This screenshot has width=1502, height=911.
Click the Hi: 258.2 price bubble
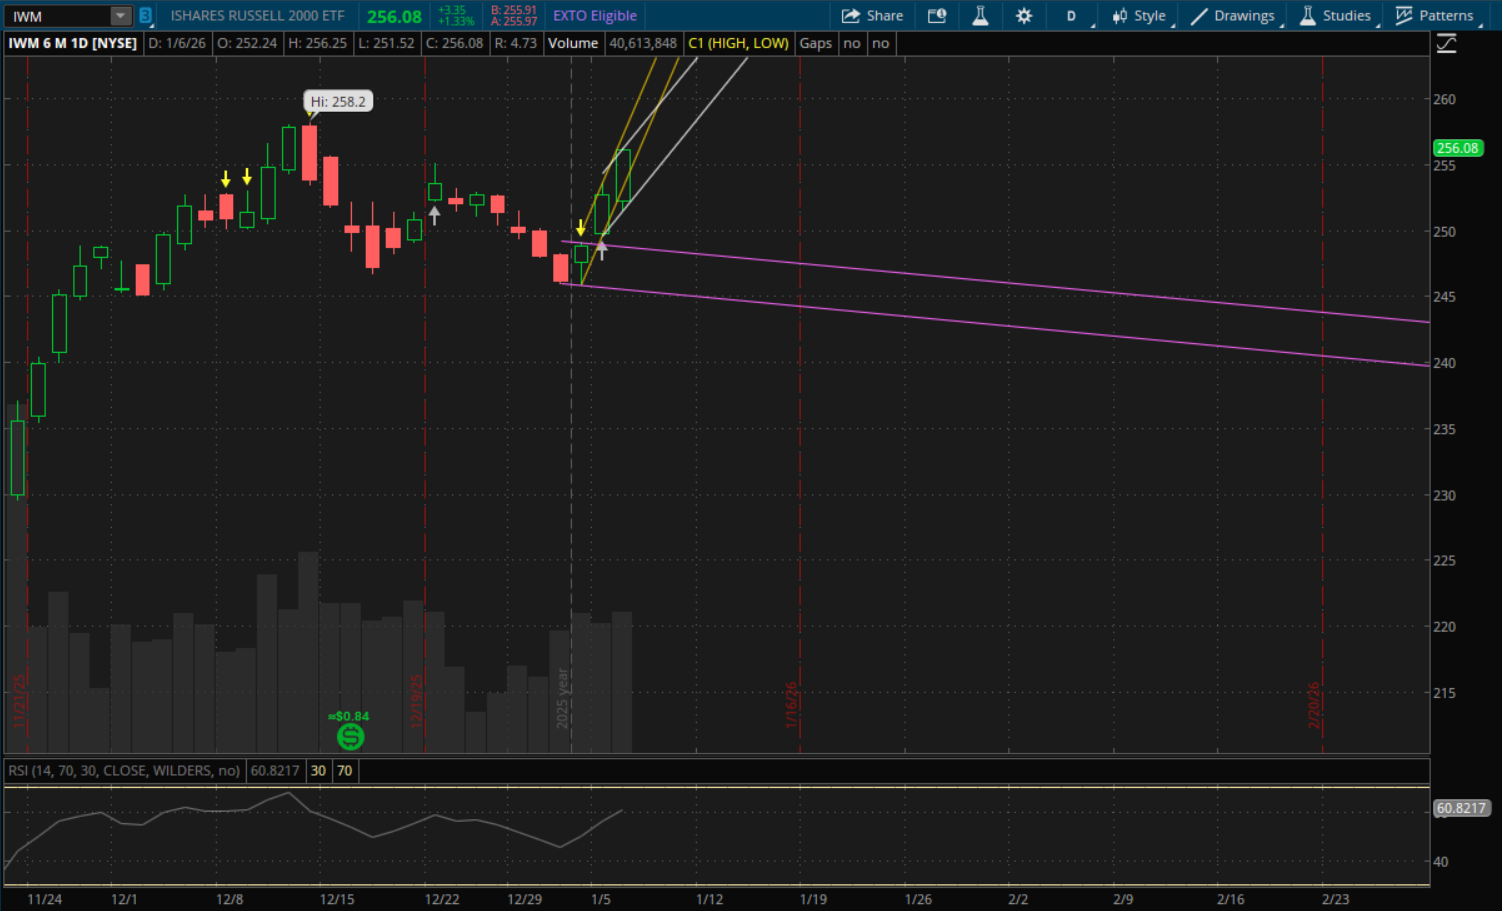pos(338,101)
